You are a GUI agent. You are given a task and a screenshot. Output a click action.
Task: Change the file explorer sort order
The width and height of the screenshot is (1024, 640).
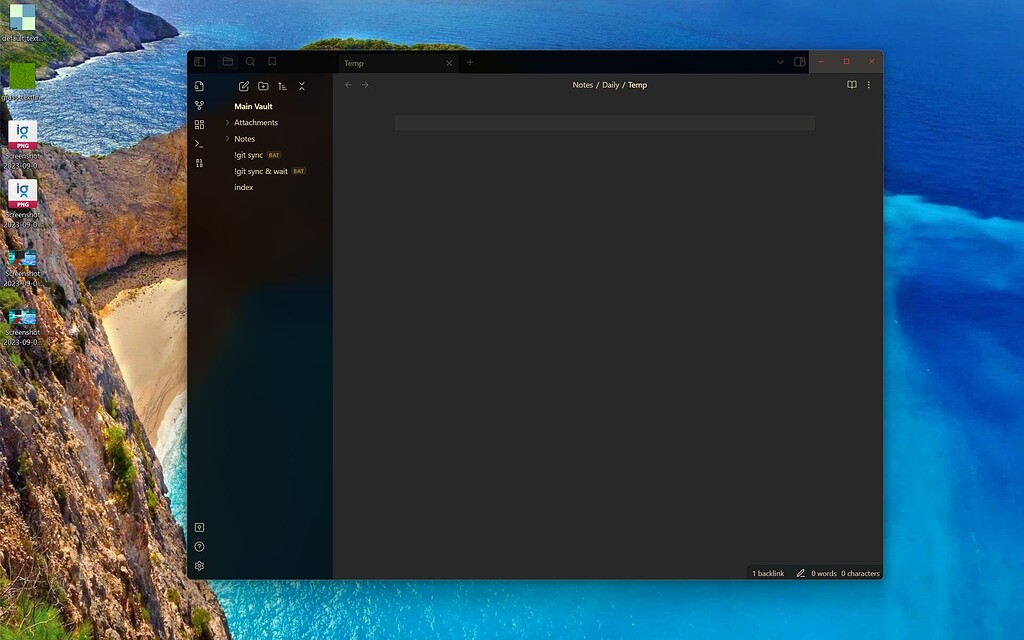click(283, 86)
